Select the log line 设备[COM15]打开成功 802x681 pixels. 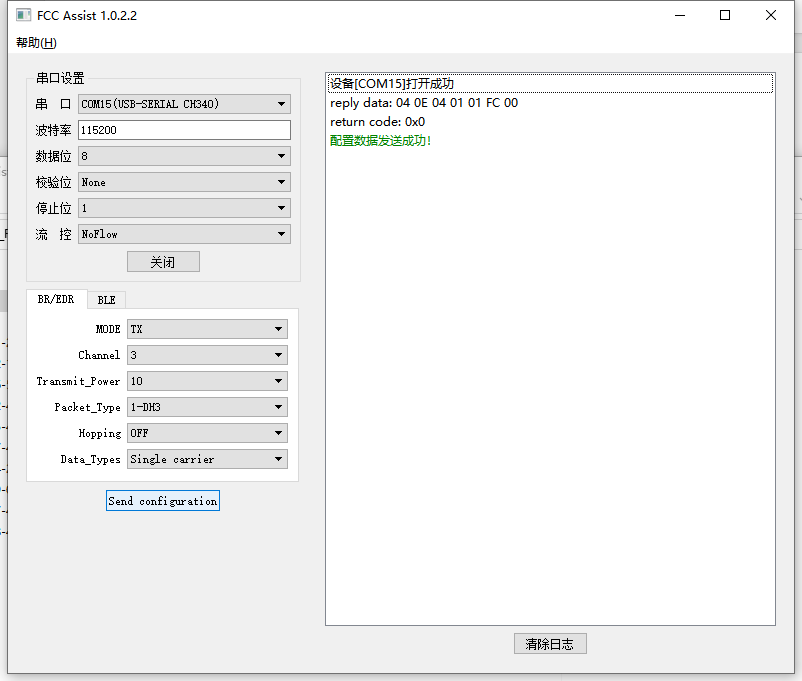[550, 83]
